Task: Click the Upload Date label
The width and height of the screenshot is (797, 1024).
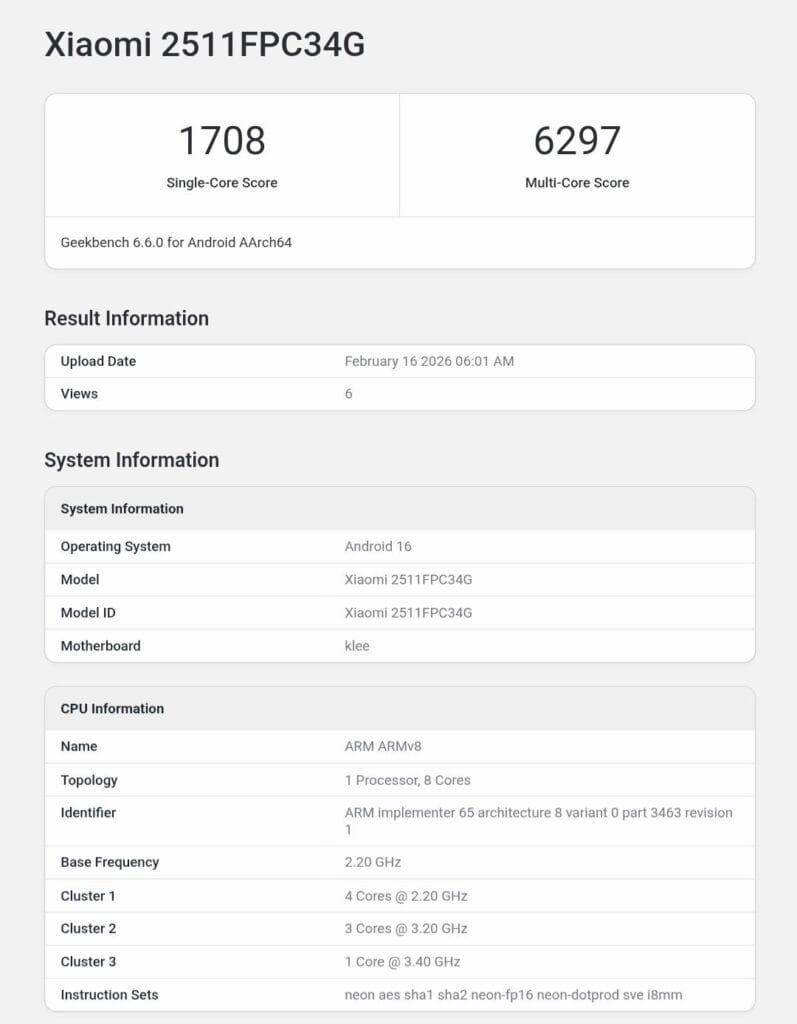Action: 99,361
